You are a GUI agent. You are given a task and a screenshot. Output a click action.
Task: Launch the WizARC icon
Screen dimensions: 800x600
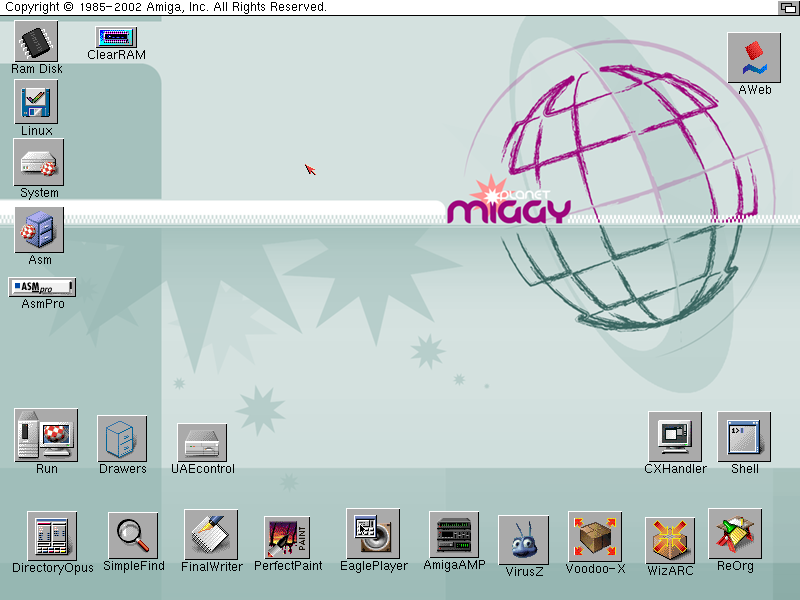pos(670,540)
